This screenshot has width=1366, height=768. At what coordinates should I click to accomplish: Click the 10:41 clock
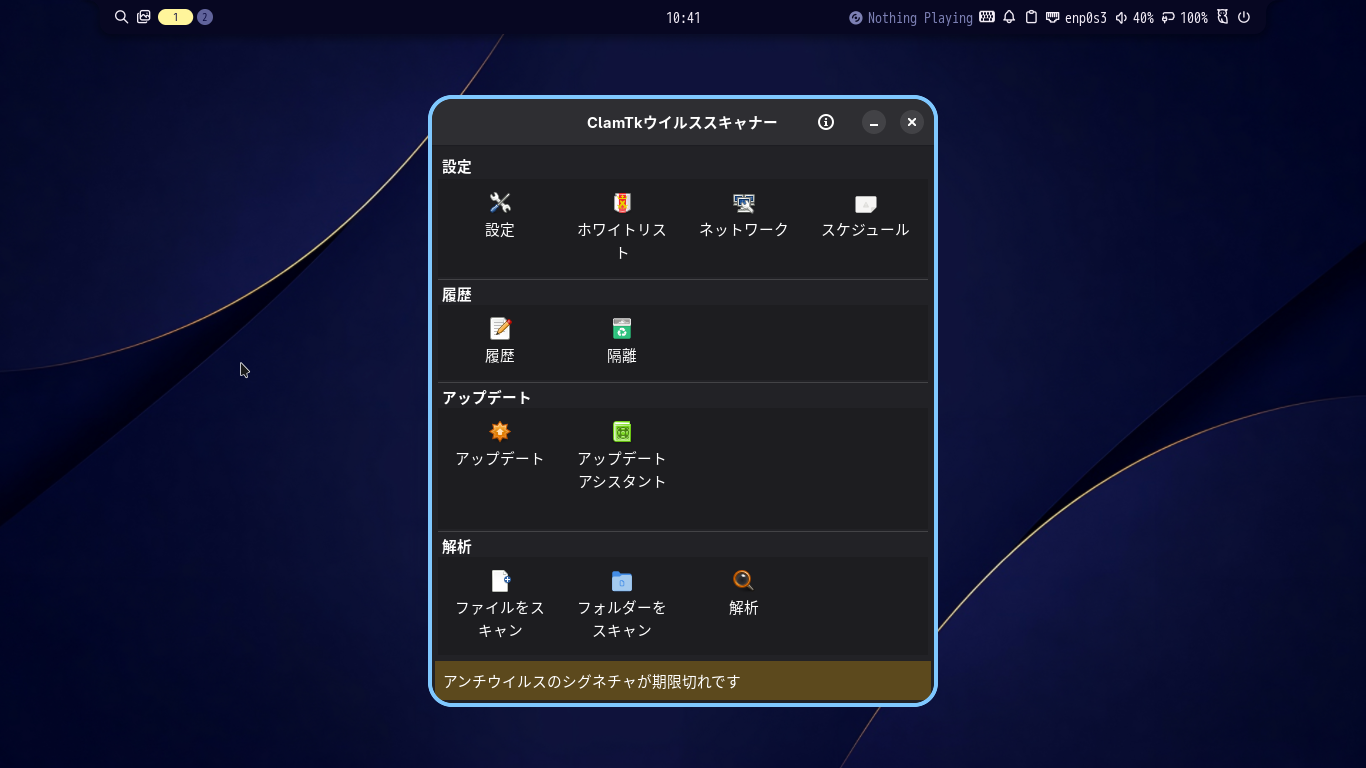pos(683,18)
